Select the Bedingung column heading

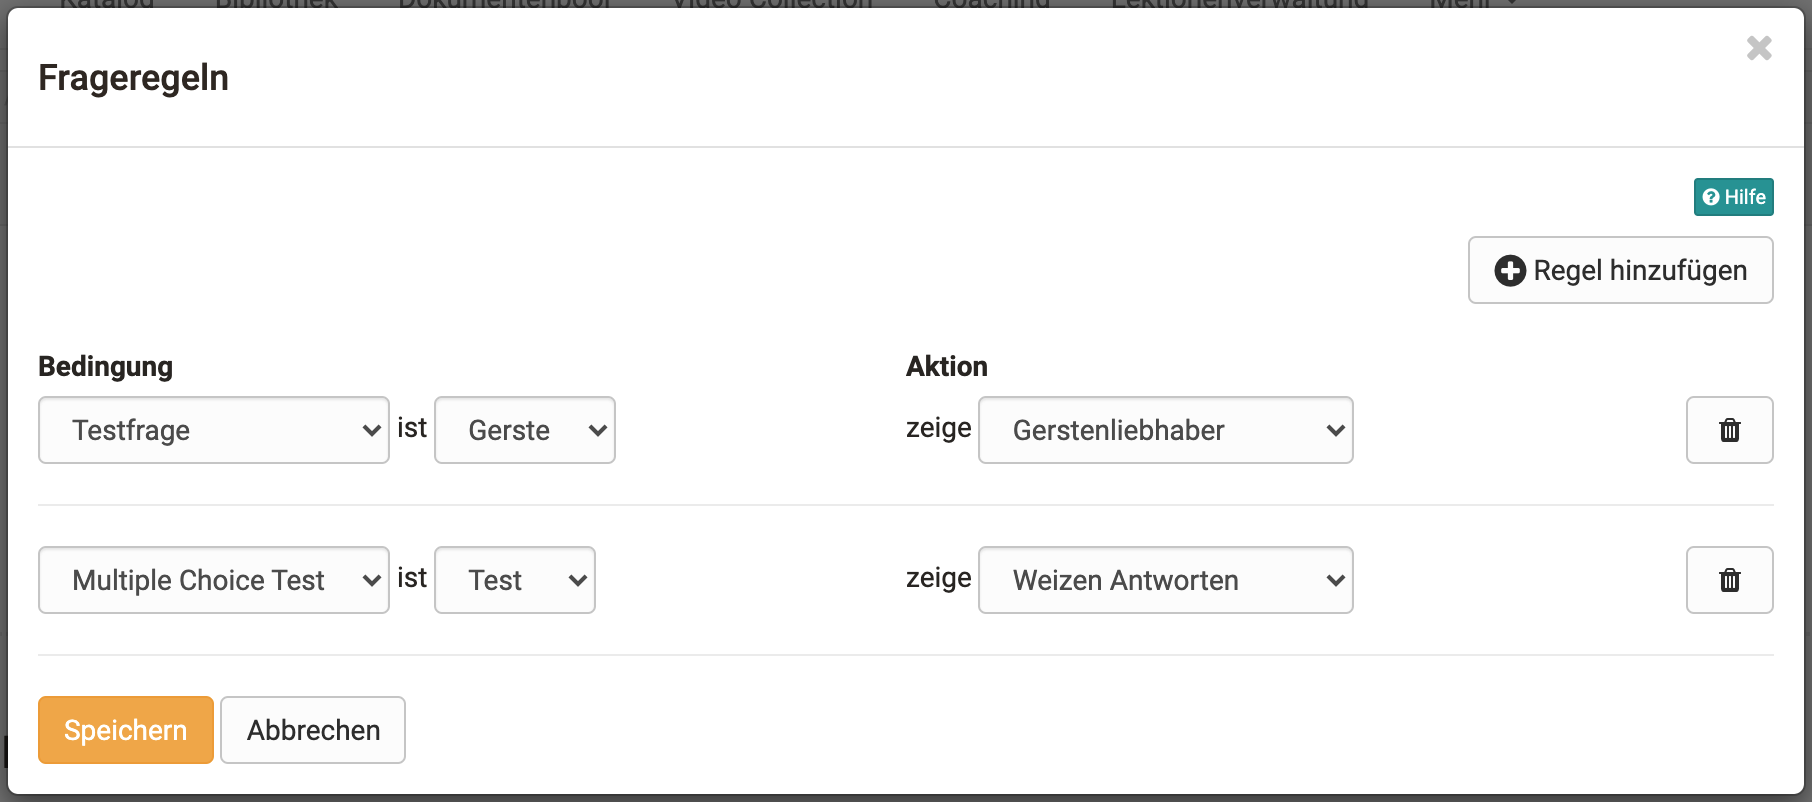point(106,366)
